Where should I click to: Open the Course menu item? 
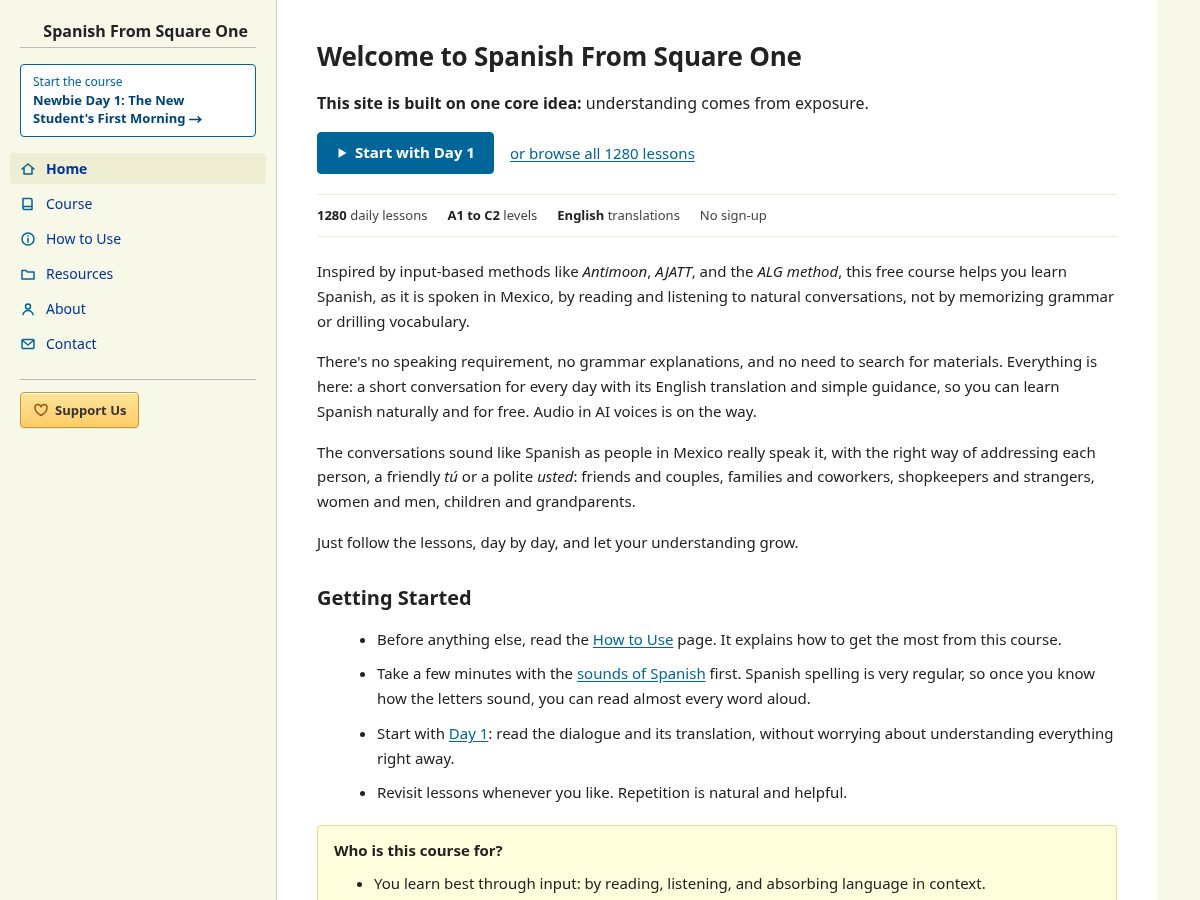[138, 204]
